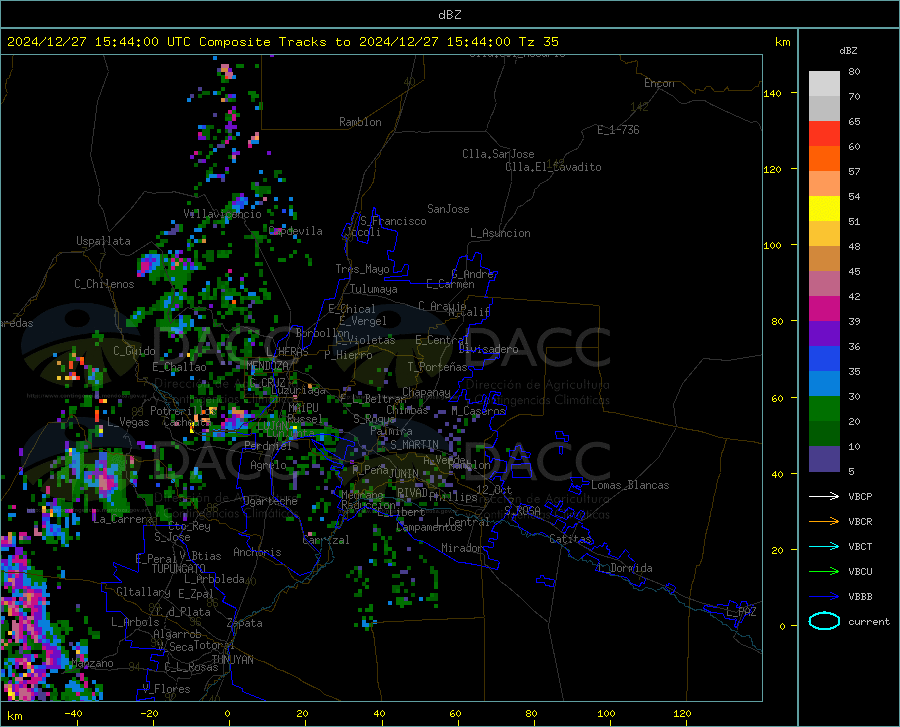
Task: Click the -40 km horizontal axis tick
Action: click(73, 714)
